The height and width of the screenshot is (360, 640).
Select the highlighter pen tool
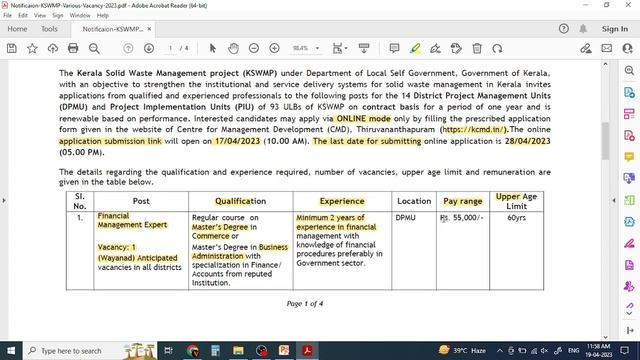point(416,49)
